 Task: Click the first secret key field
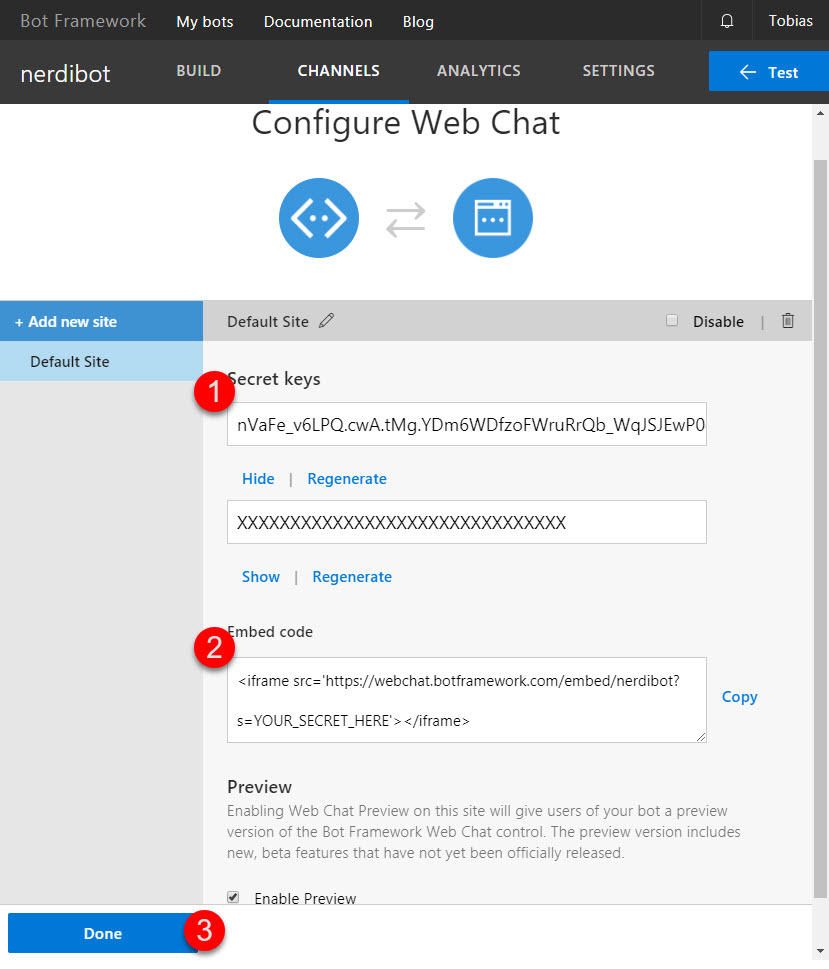[467, 425]
